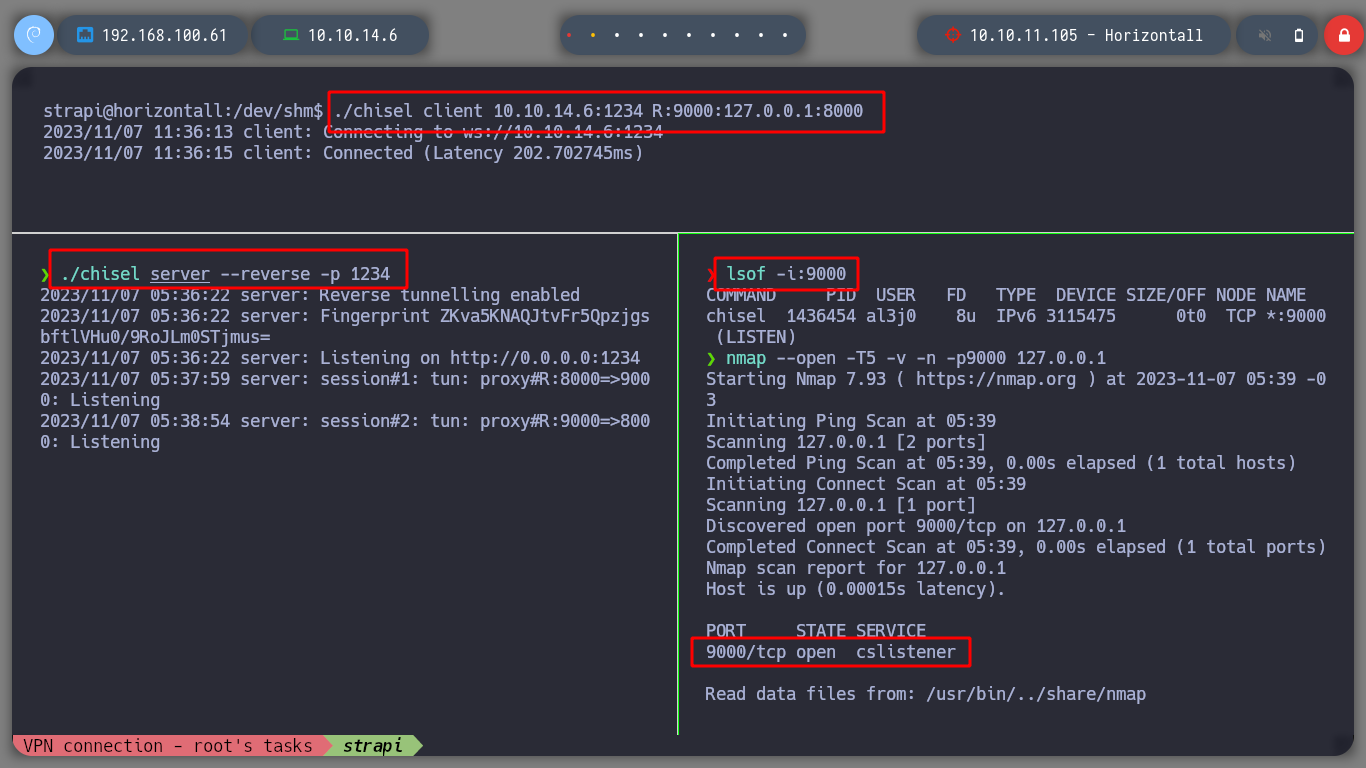The width and height of the screenshot is (1366, 768).
Task: Click the battery status icon
Action: click(1299, 35)
